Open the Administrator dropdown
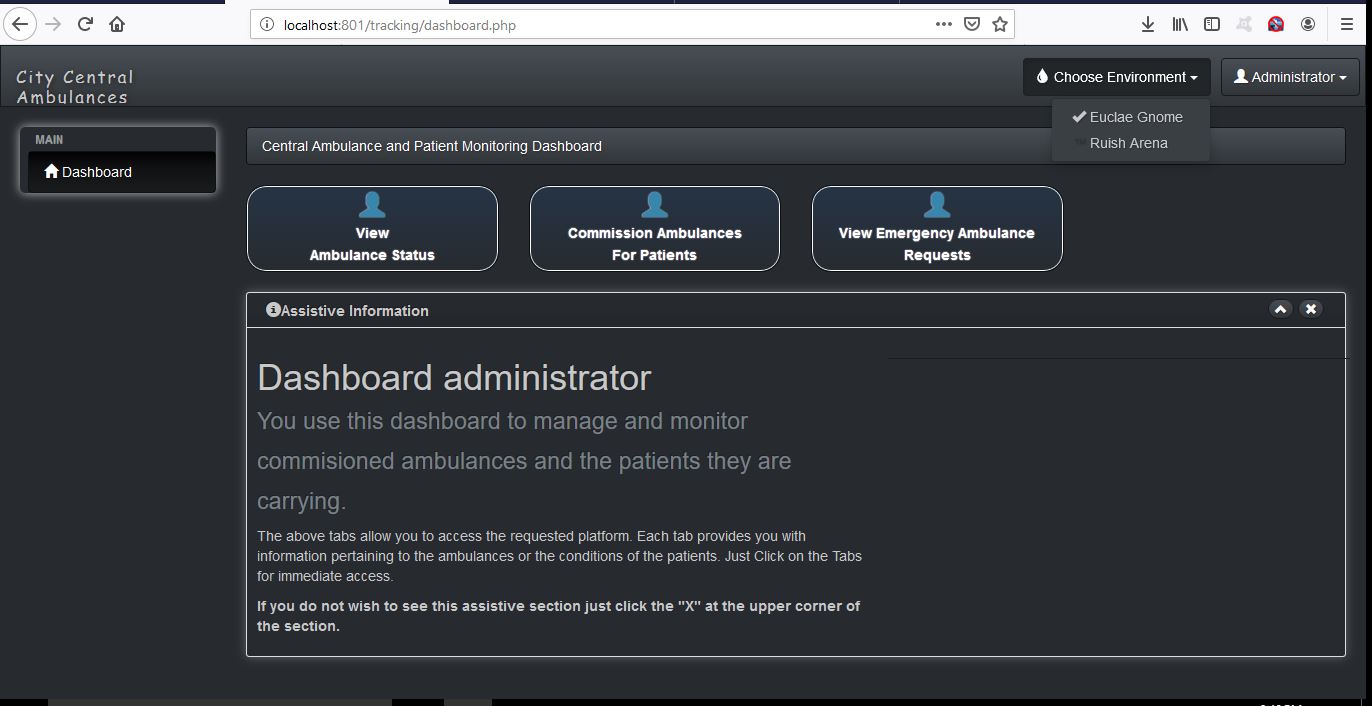Screen dimensions: 1372x706 (1290, 77)
